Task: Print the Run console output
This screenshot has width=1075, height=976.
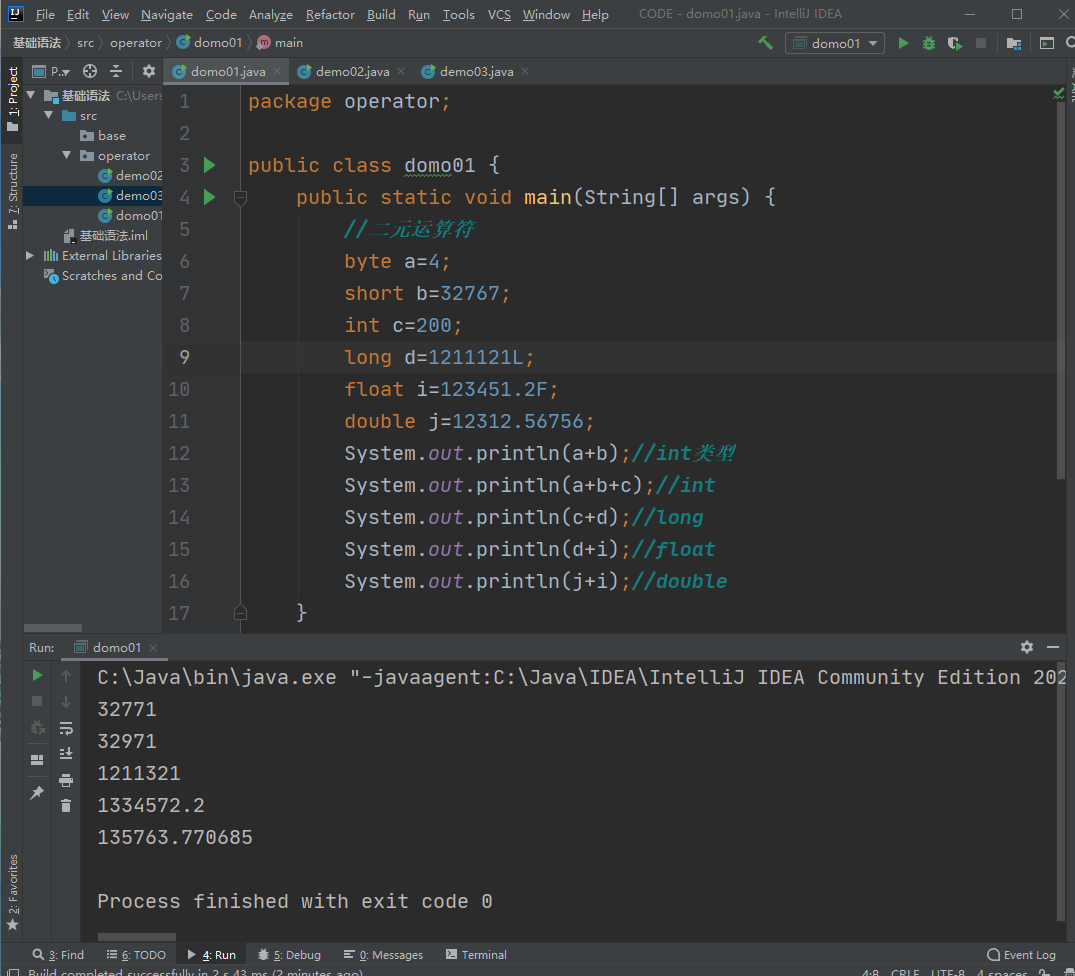Action: [66, 780]
